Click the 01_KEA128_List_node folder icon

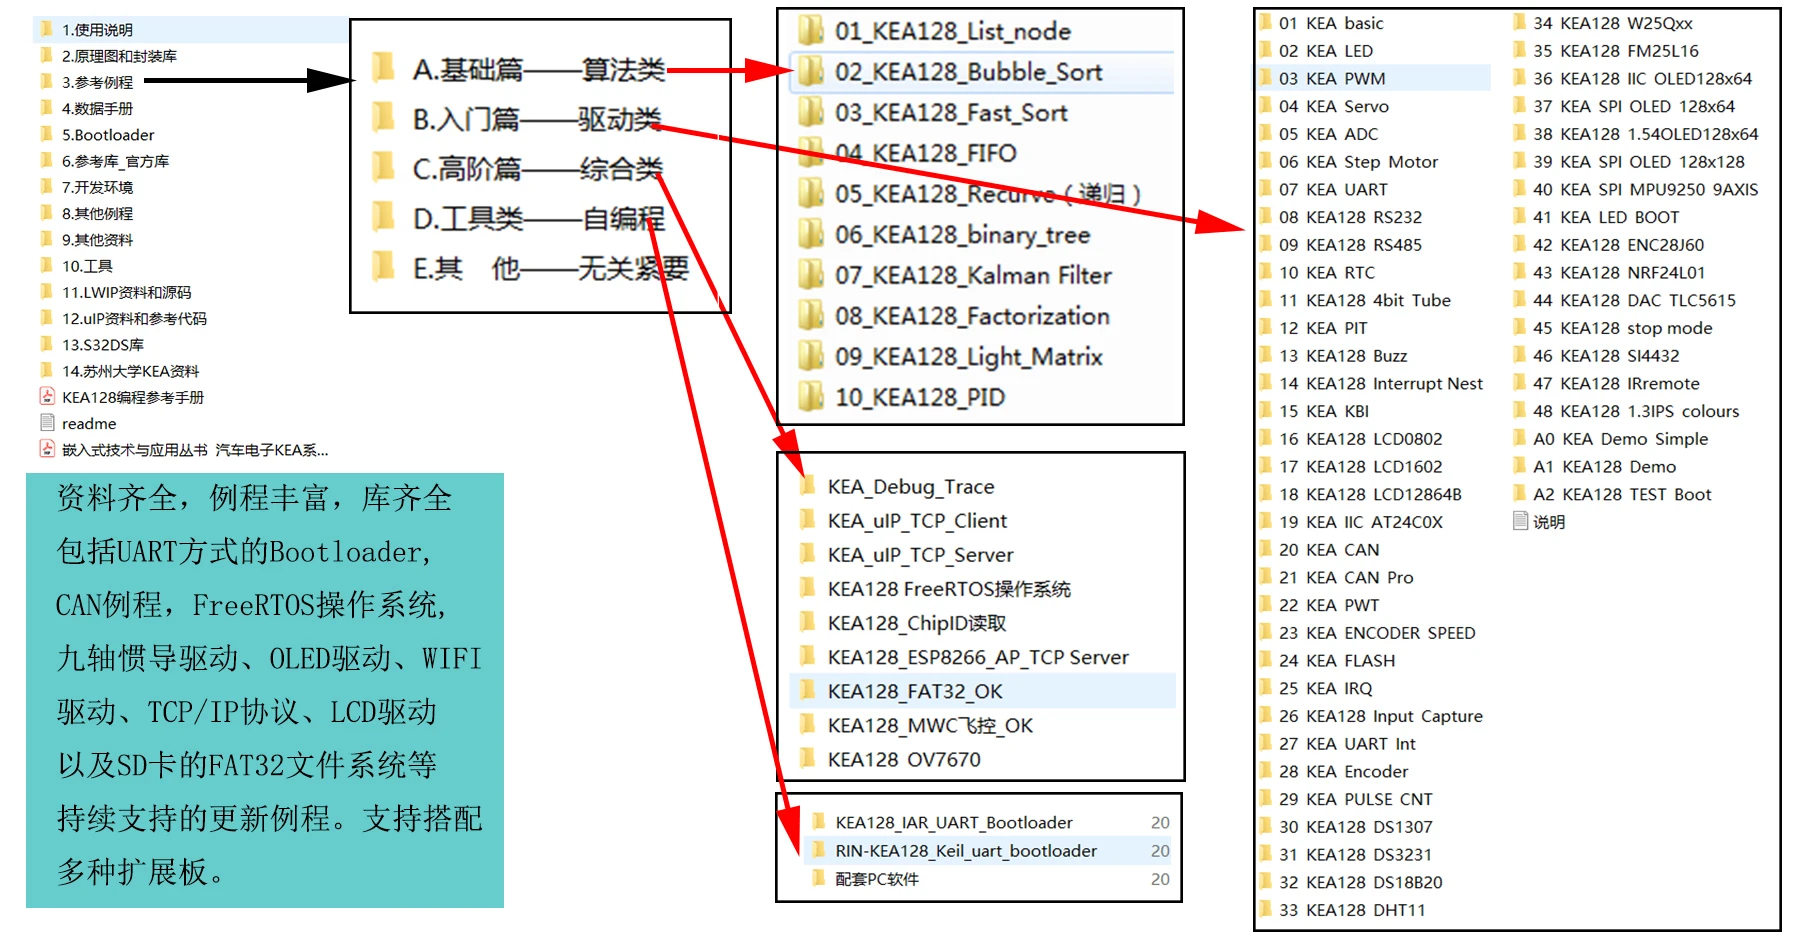click(810, 31)
